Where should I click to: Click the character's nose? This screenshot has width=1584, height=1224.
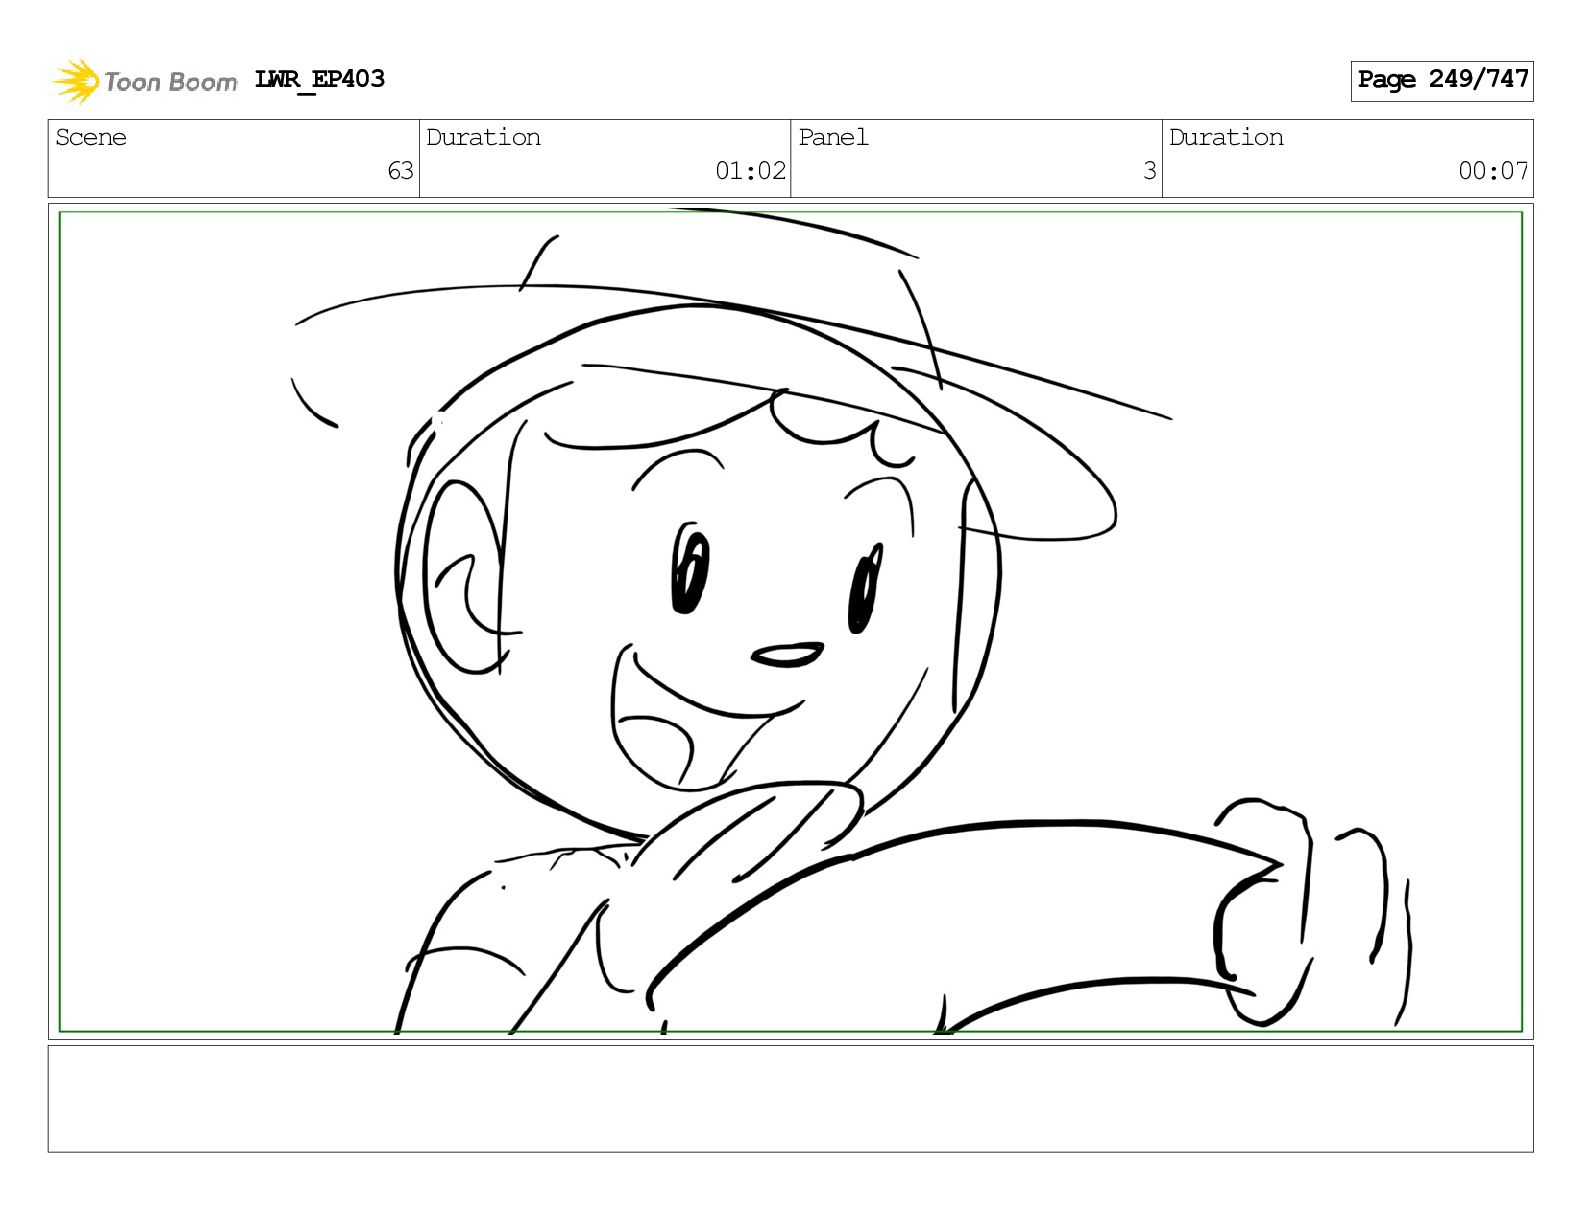point(787,655)
